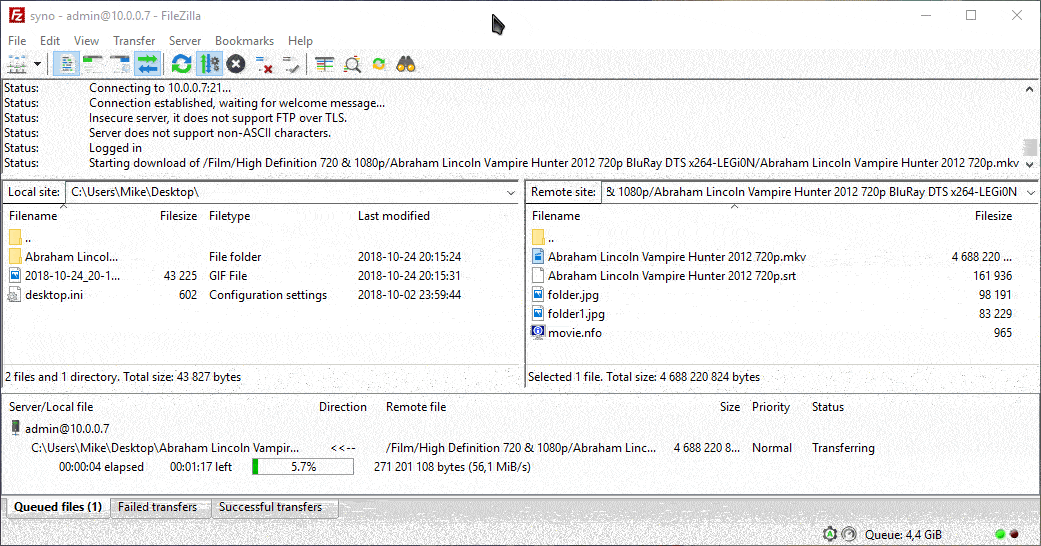Click the 5.7% transfer progress bar
This screenshot has height=546, width=1041.
[x=303, y=467]
